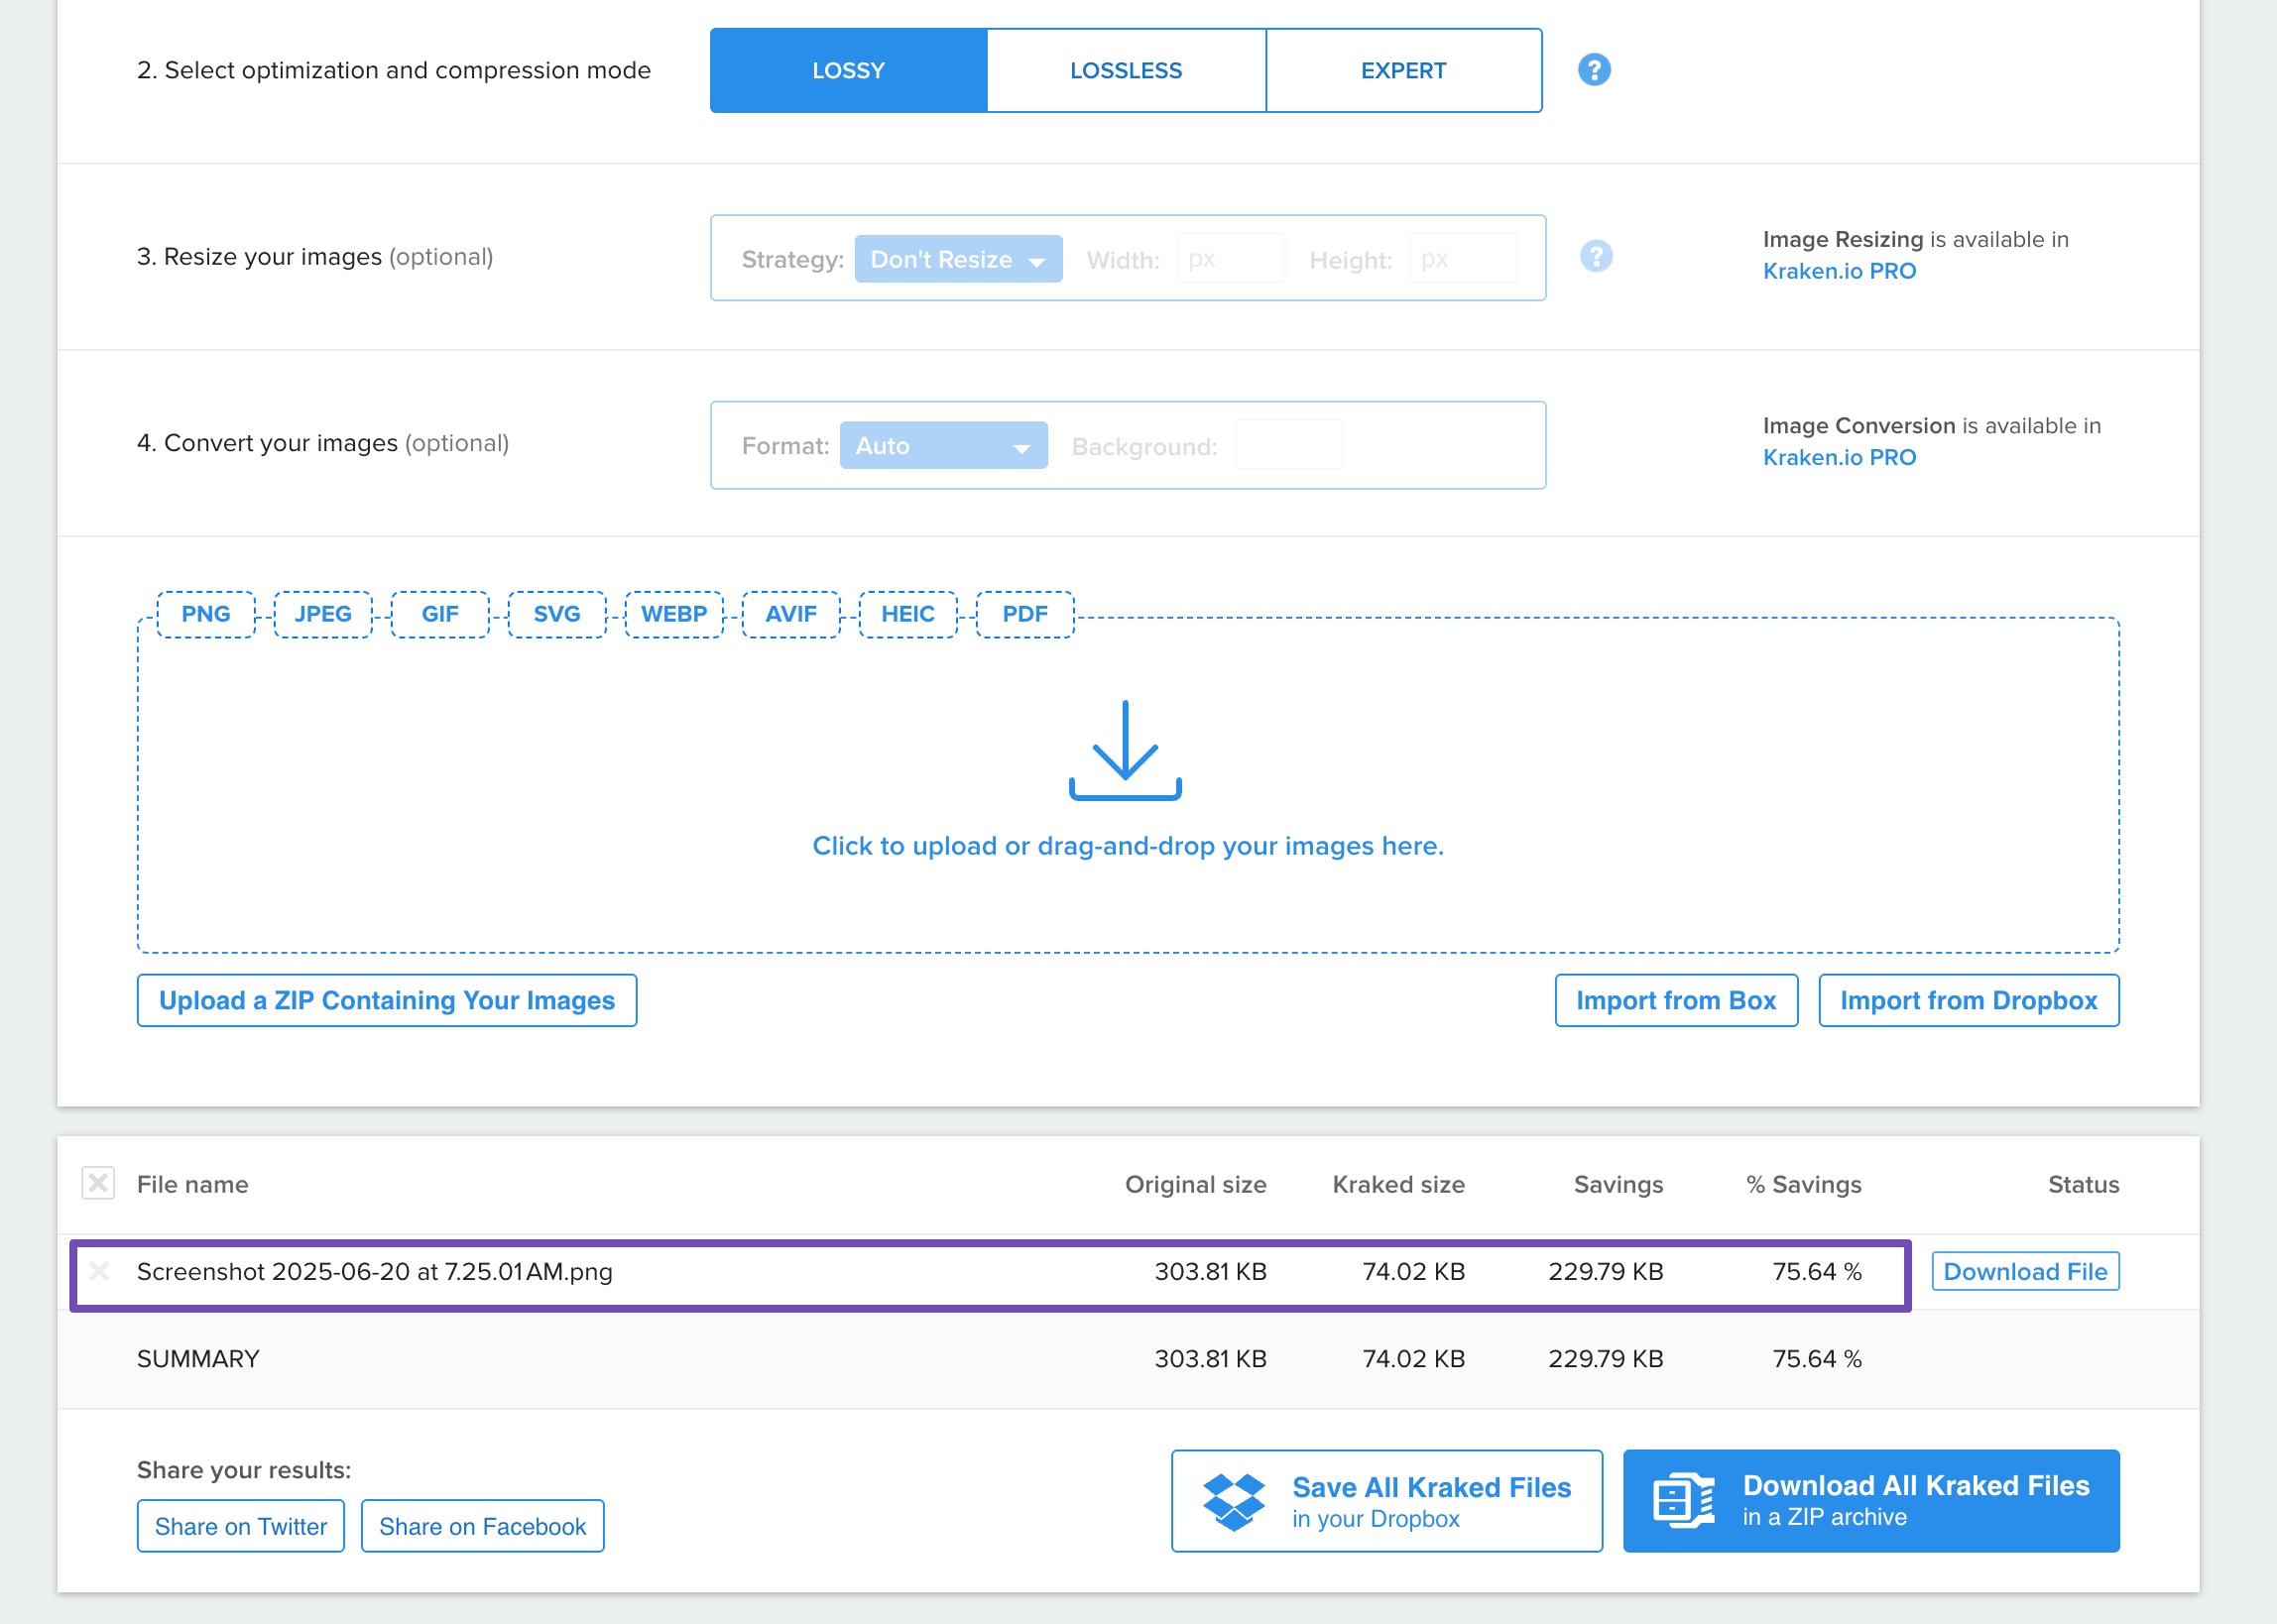The width and height of the screenshot is (2277, 1624).
Task: Click the remove-all X icon beside File name
Action: coord(98,1183)
